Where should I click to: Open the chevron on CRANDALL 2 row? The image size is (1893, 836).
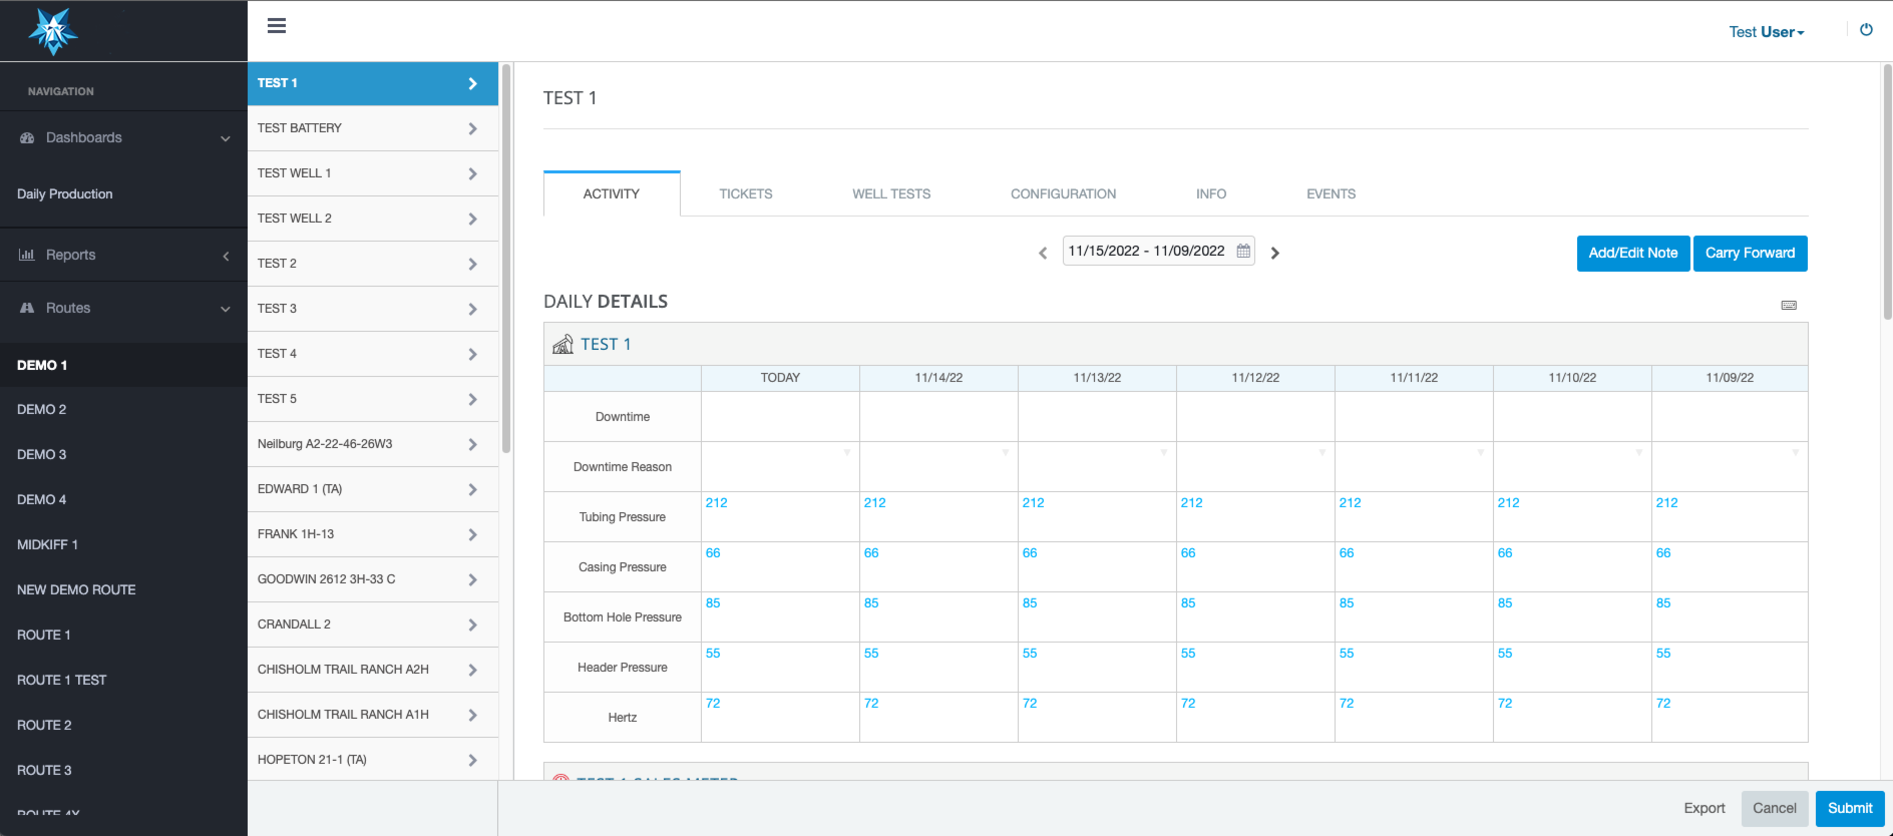(473, 625)
